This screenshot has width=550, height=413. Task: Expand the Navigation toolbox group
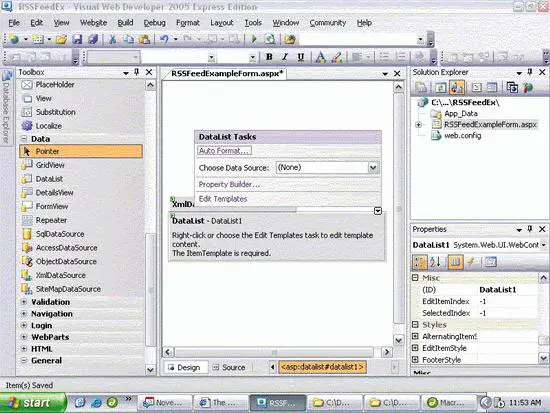(x=24, y=314)
